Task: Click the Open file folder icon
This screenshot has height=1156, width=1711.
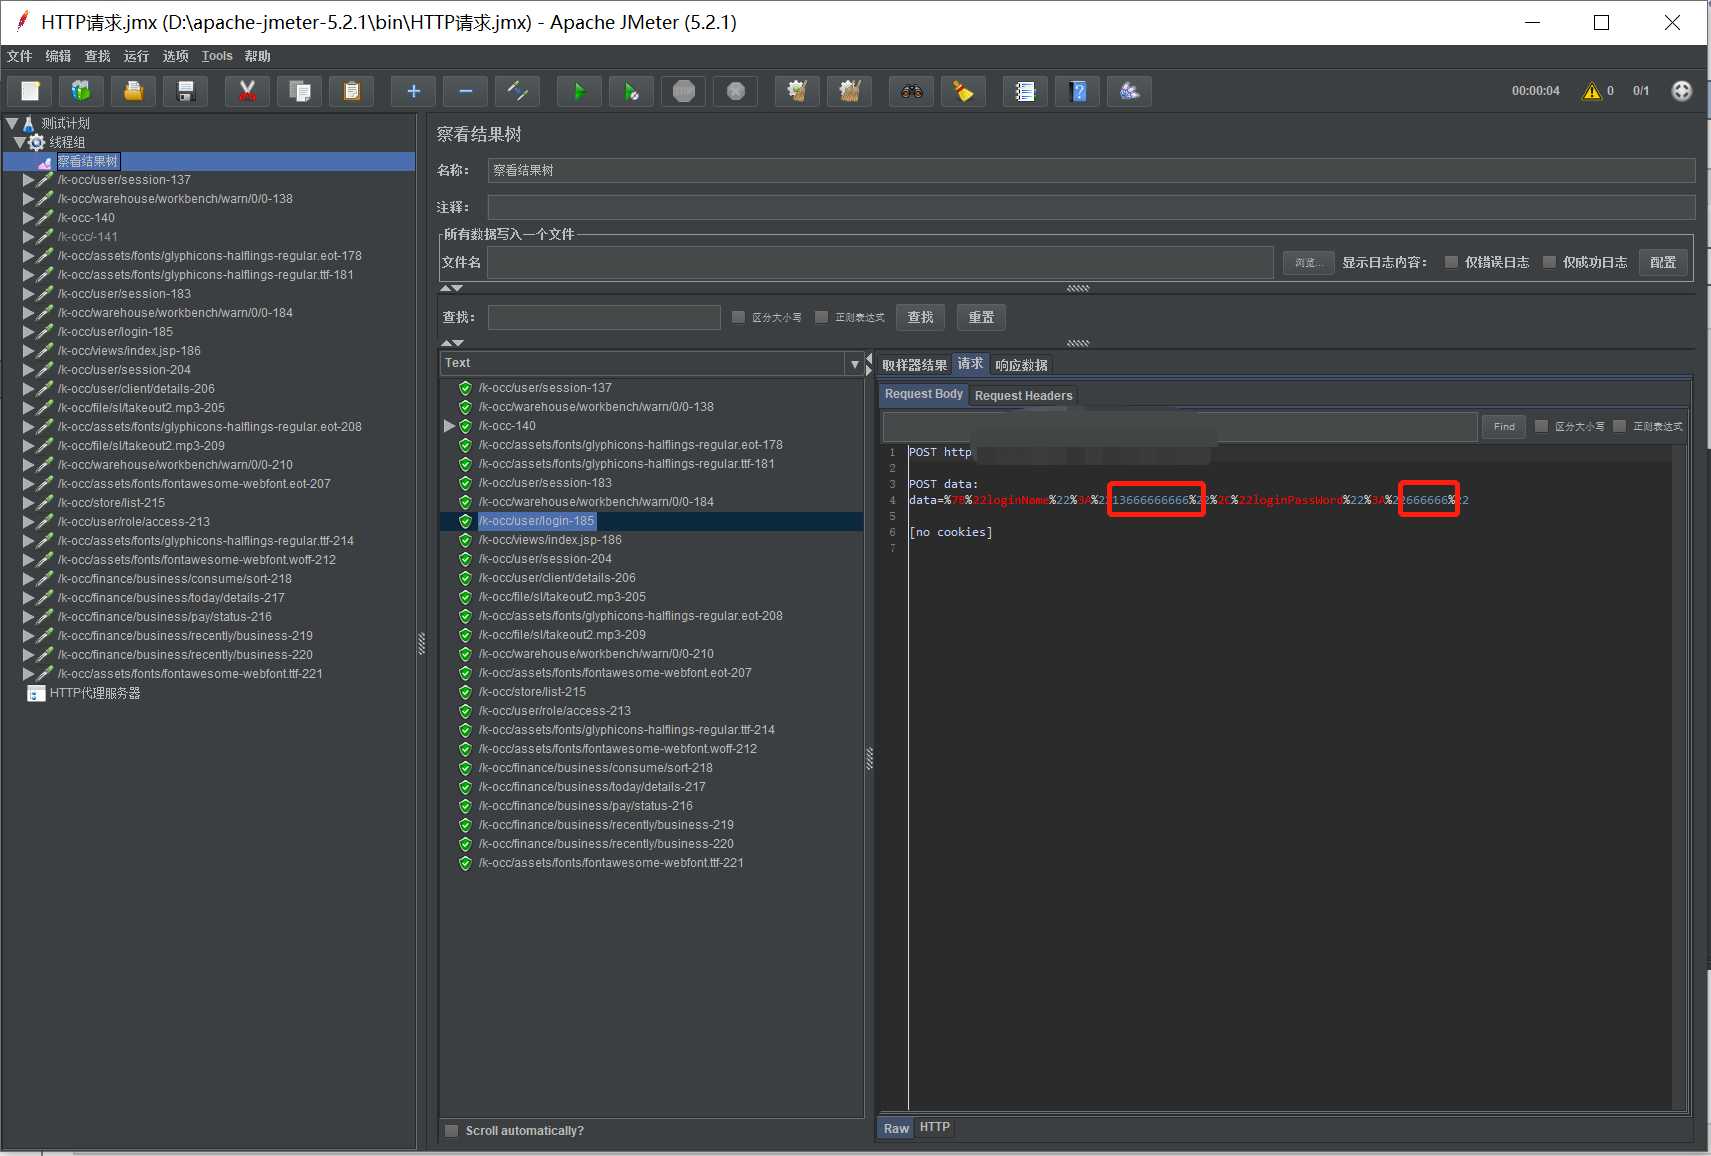Action: point(133,91)
